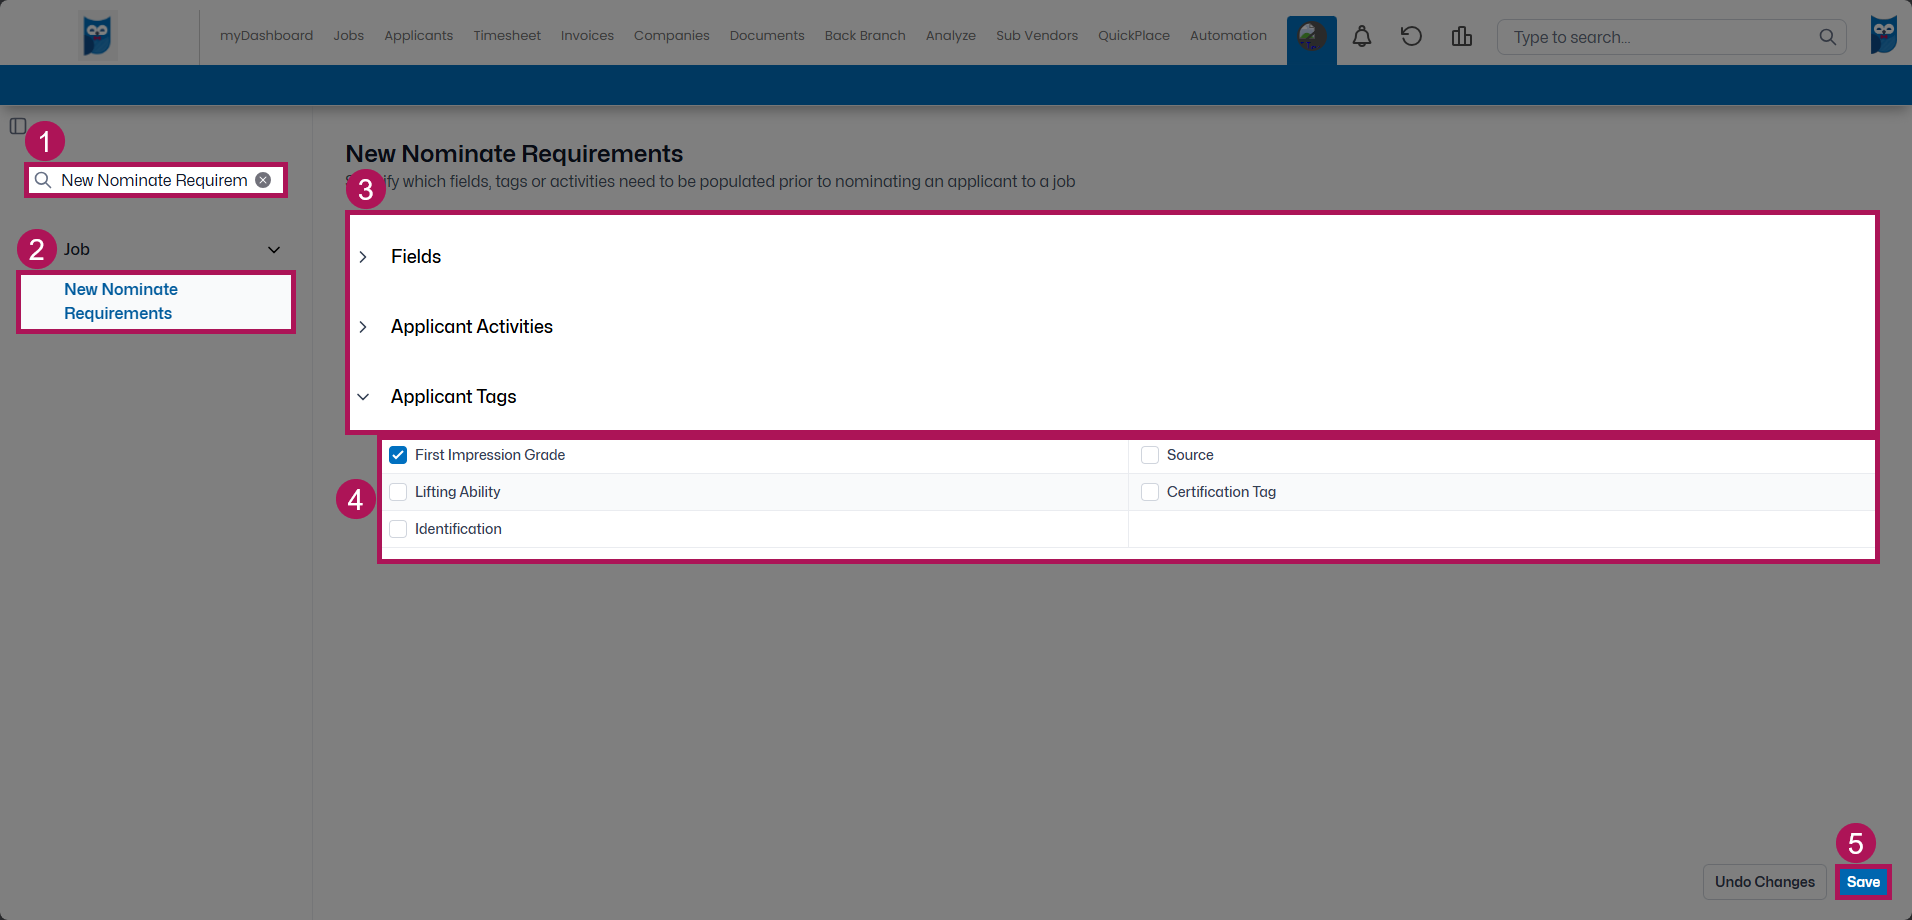
Task: Open the owl user profile icon at top right
Action: point(1884,35)
